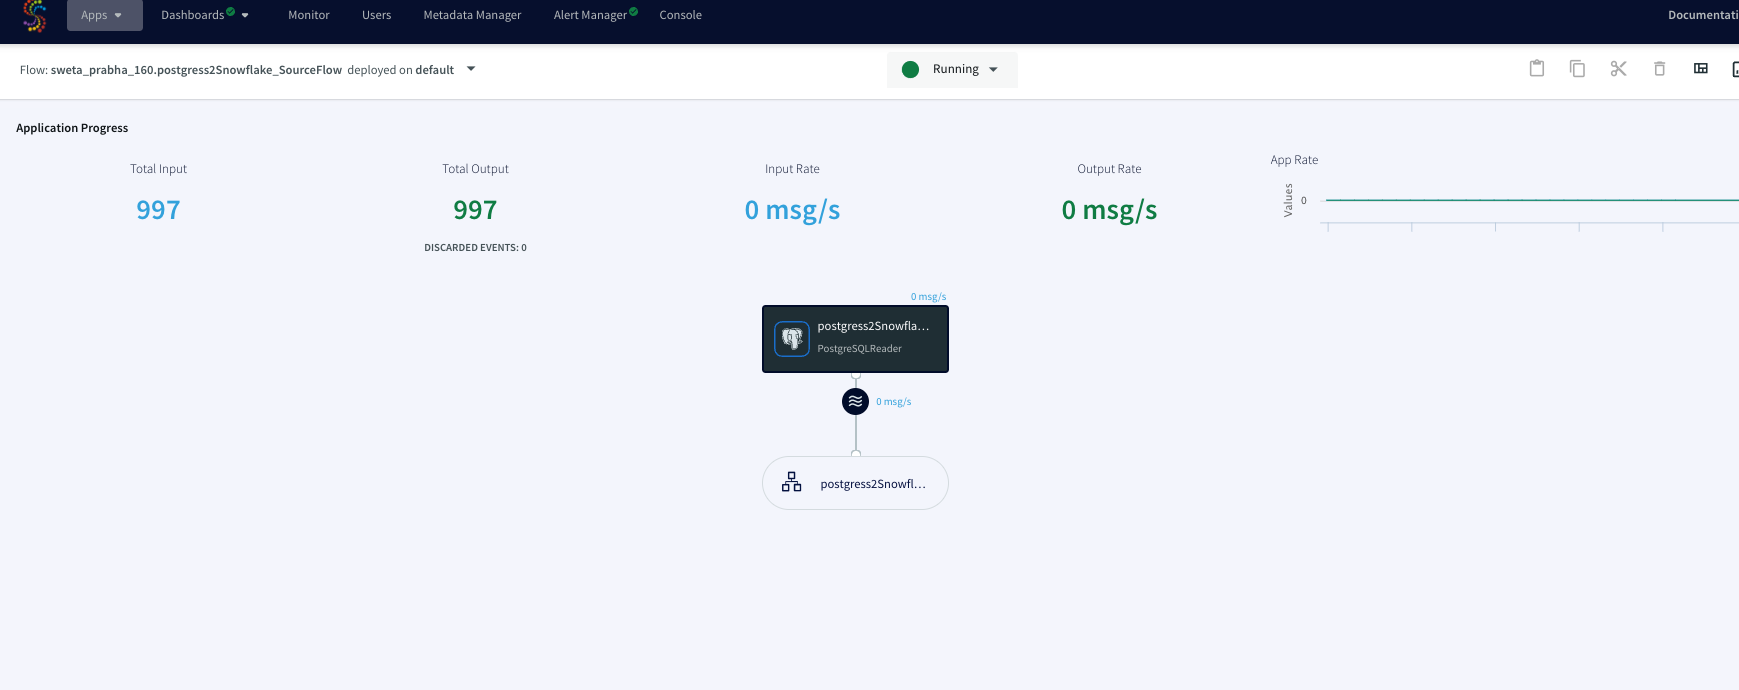Select the PostgreSQLReader source node

tap(855, 339)
